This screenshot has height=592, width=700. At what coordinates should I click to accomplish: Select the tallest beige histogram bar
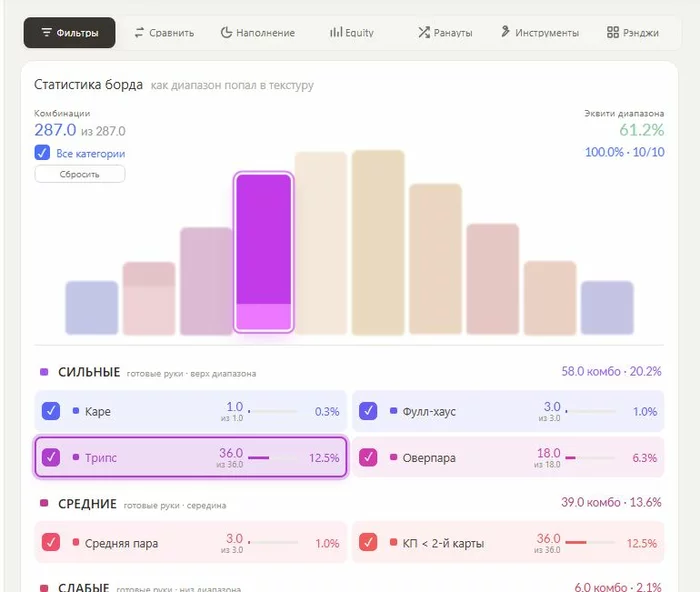[378, 242]
